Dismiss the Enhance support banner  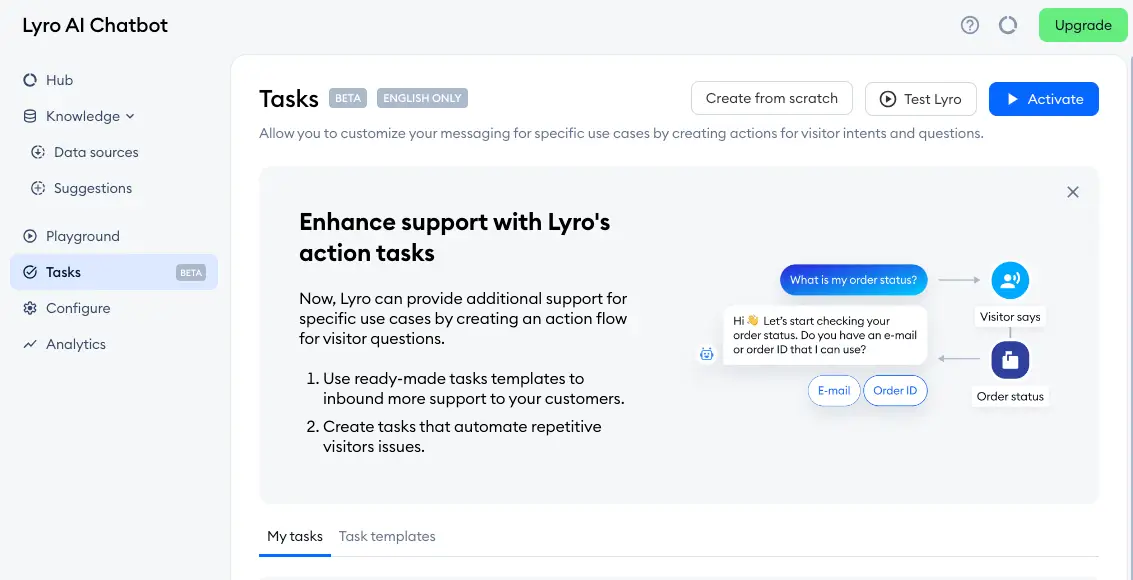coord(1073,191)
